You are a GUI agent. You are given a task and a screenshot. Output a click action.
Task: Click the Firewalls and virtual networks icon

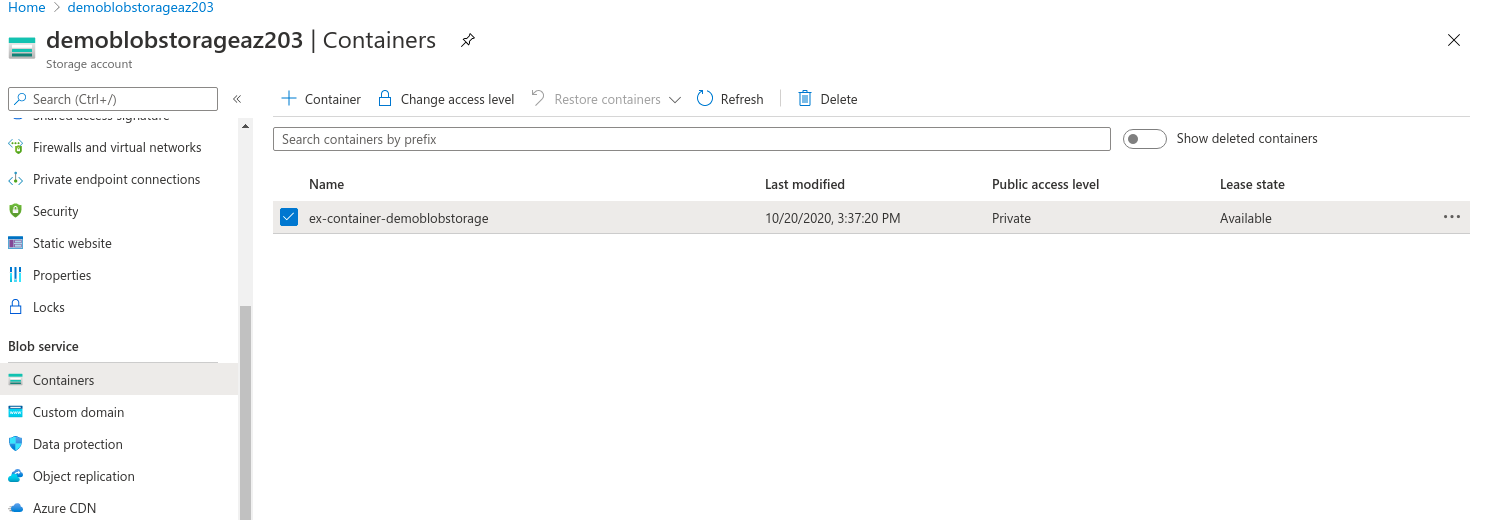point(15,147)
